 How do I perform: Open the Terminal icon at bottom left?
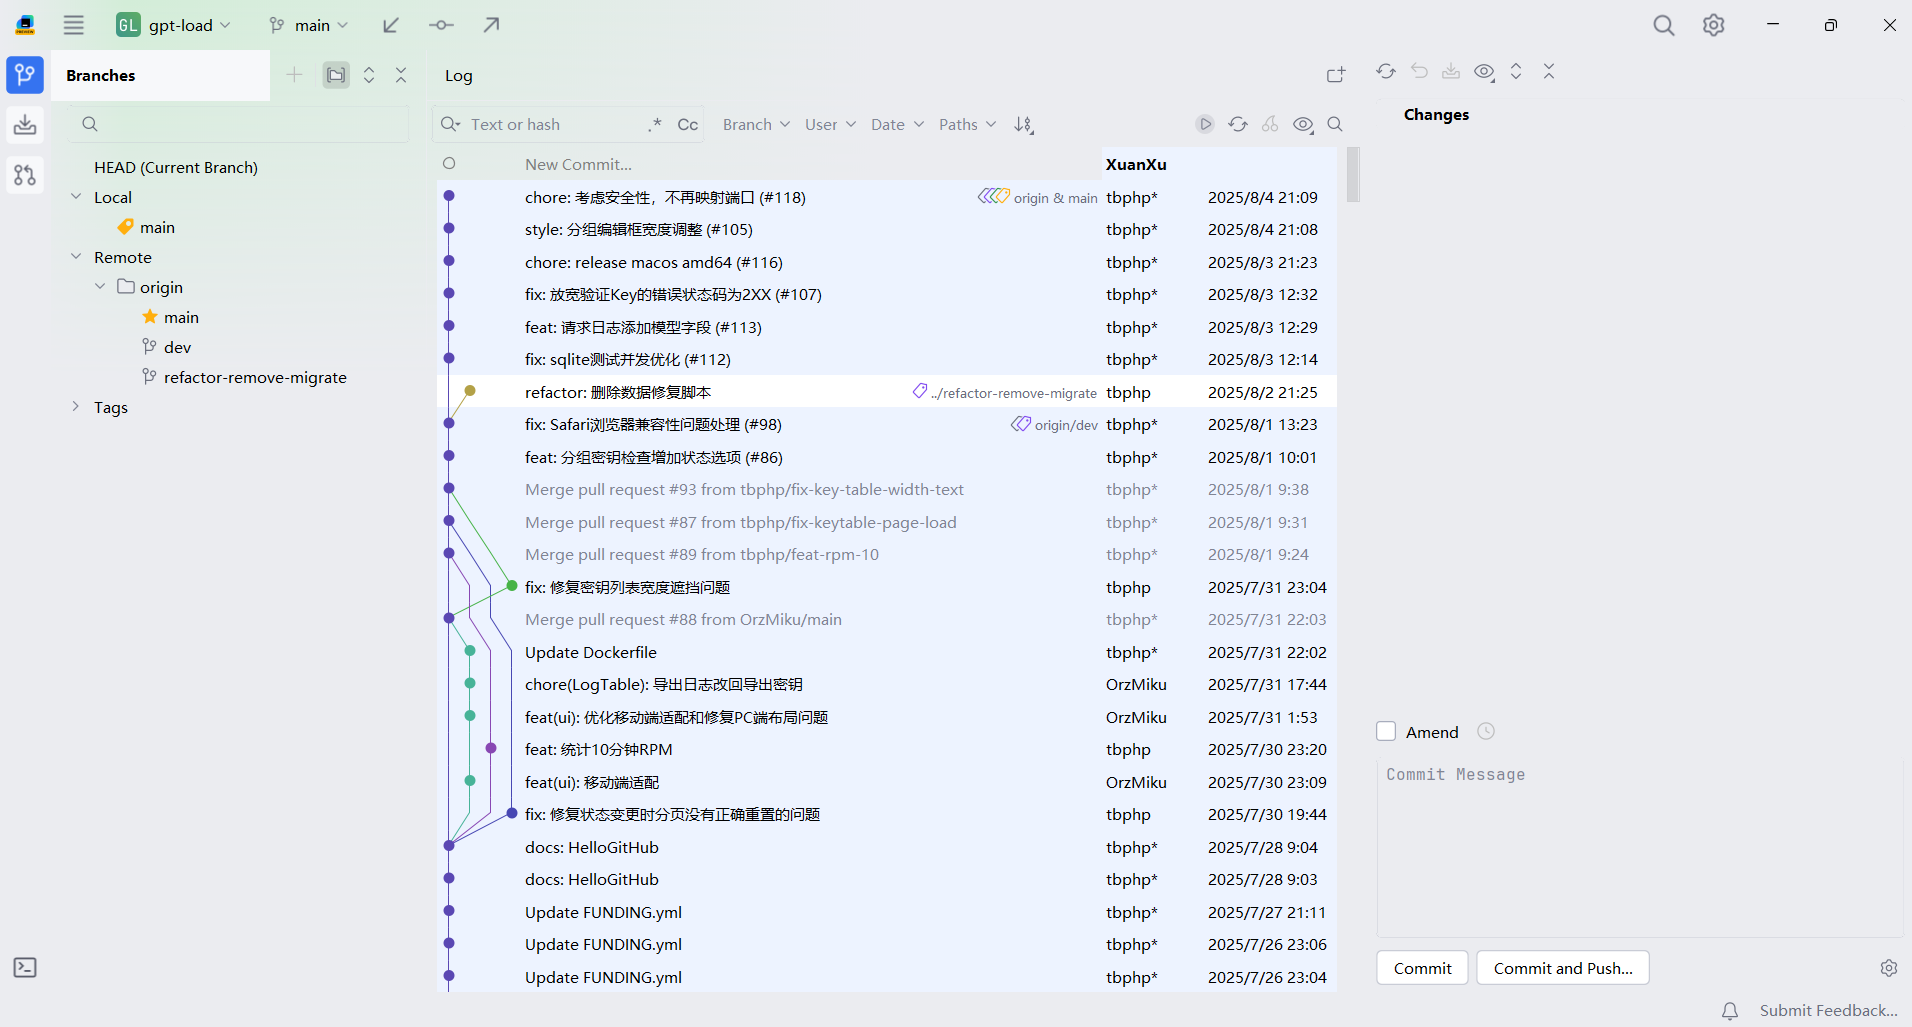[25, 967]
